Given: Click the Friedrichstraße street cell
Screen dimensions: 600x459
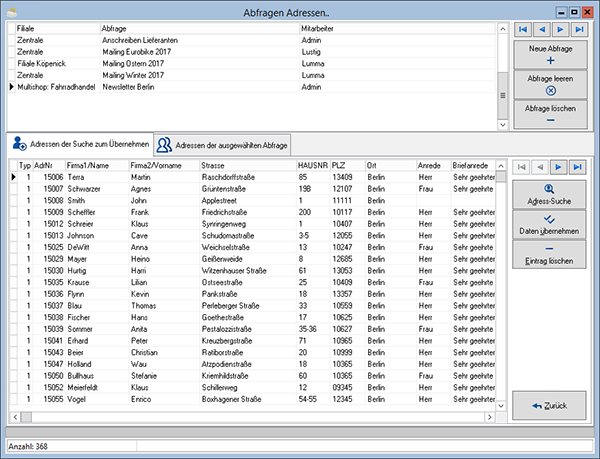Looking at the screenshot, I should tap(248, 212).
